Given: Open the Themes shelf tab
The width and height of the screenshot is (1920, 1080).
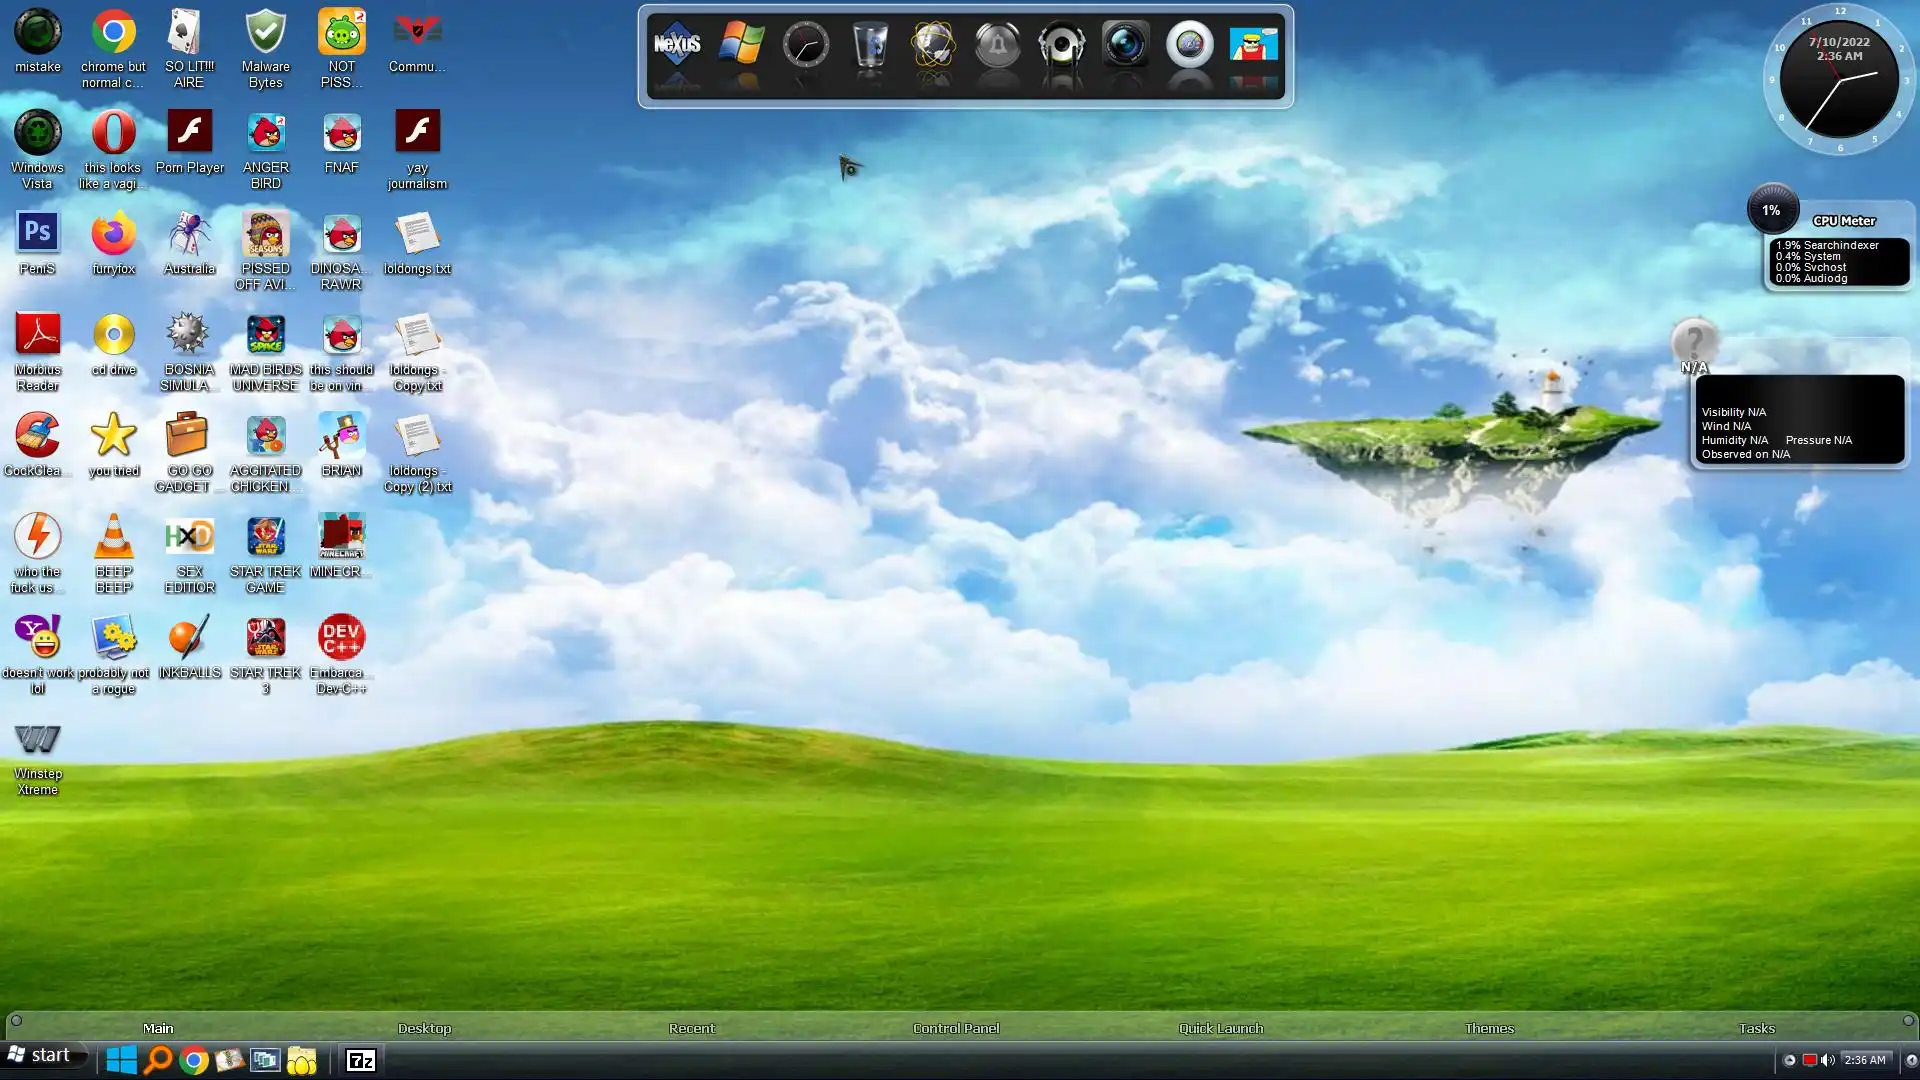Looking at the screenshot, I should [1488, 1028].
